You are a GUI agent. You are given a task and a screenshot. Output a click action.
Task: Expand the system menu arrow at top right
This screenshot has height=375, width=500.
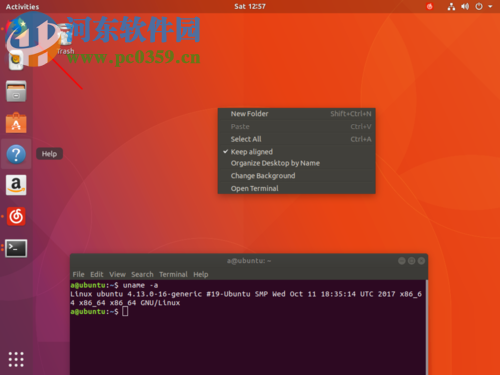(490, 6)
